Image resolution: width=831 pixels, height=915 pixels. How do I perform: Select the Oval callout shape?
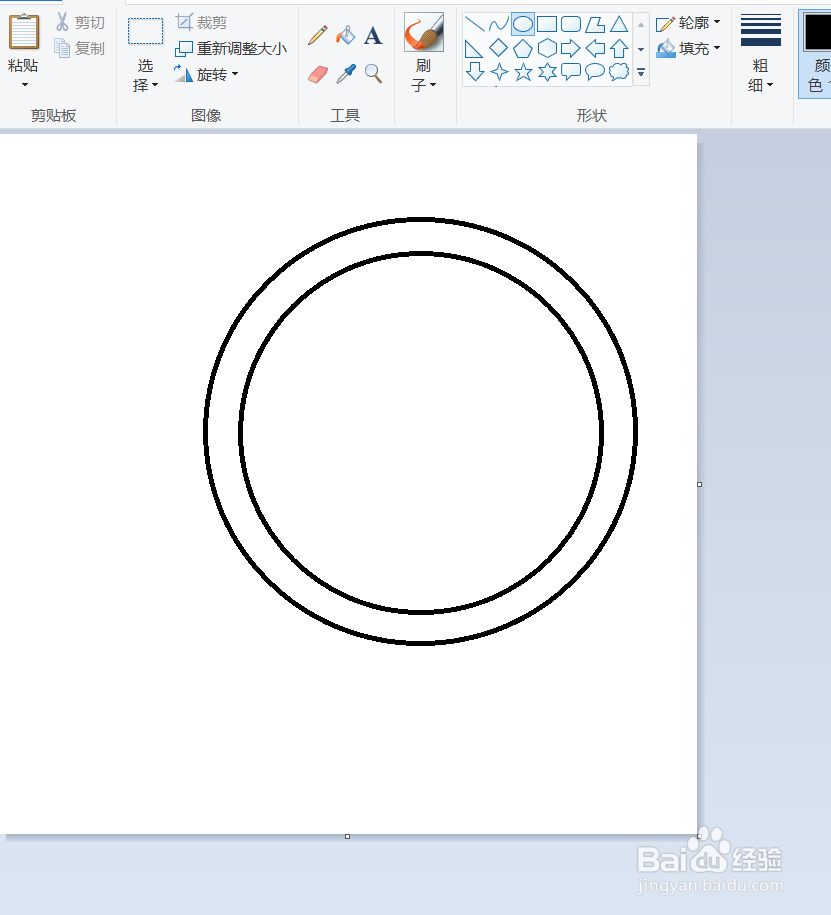(595, 72)
